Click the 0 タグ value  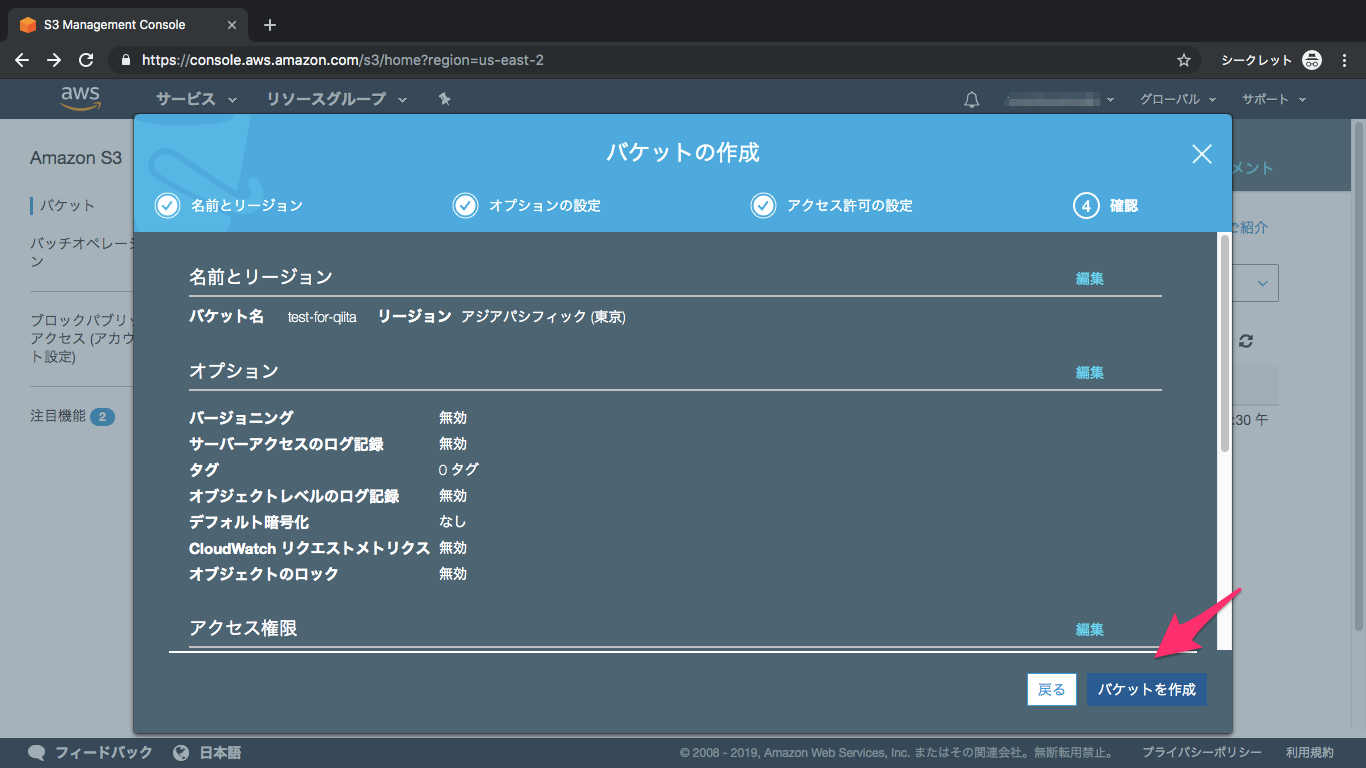click(459, 470)
